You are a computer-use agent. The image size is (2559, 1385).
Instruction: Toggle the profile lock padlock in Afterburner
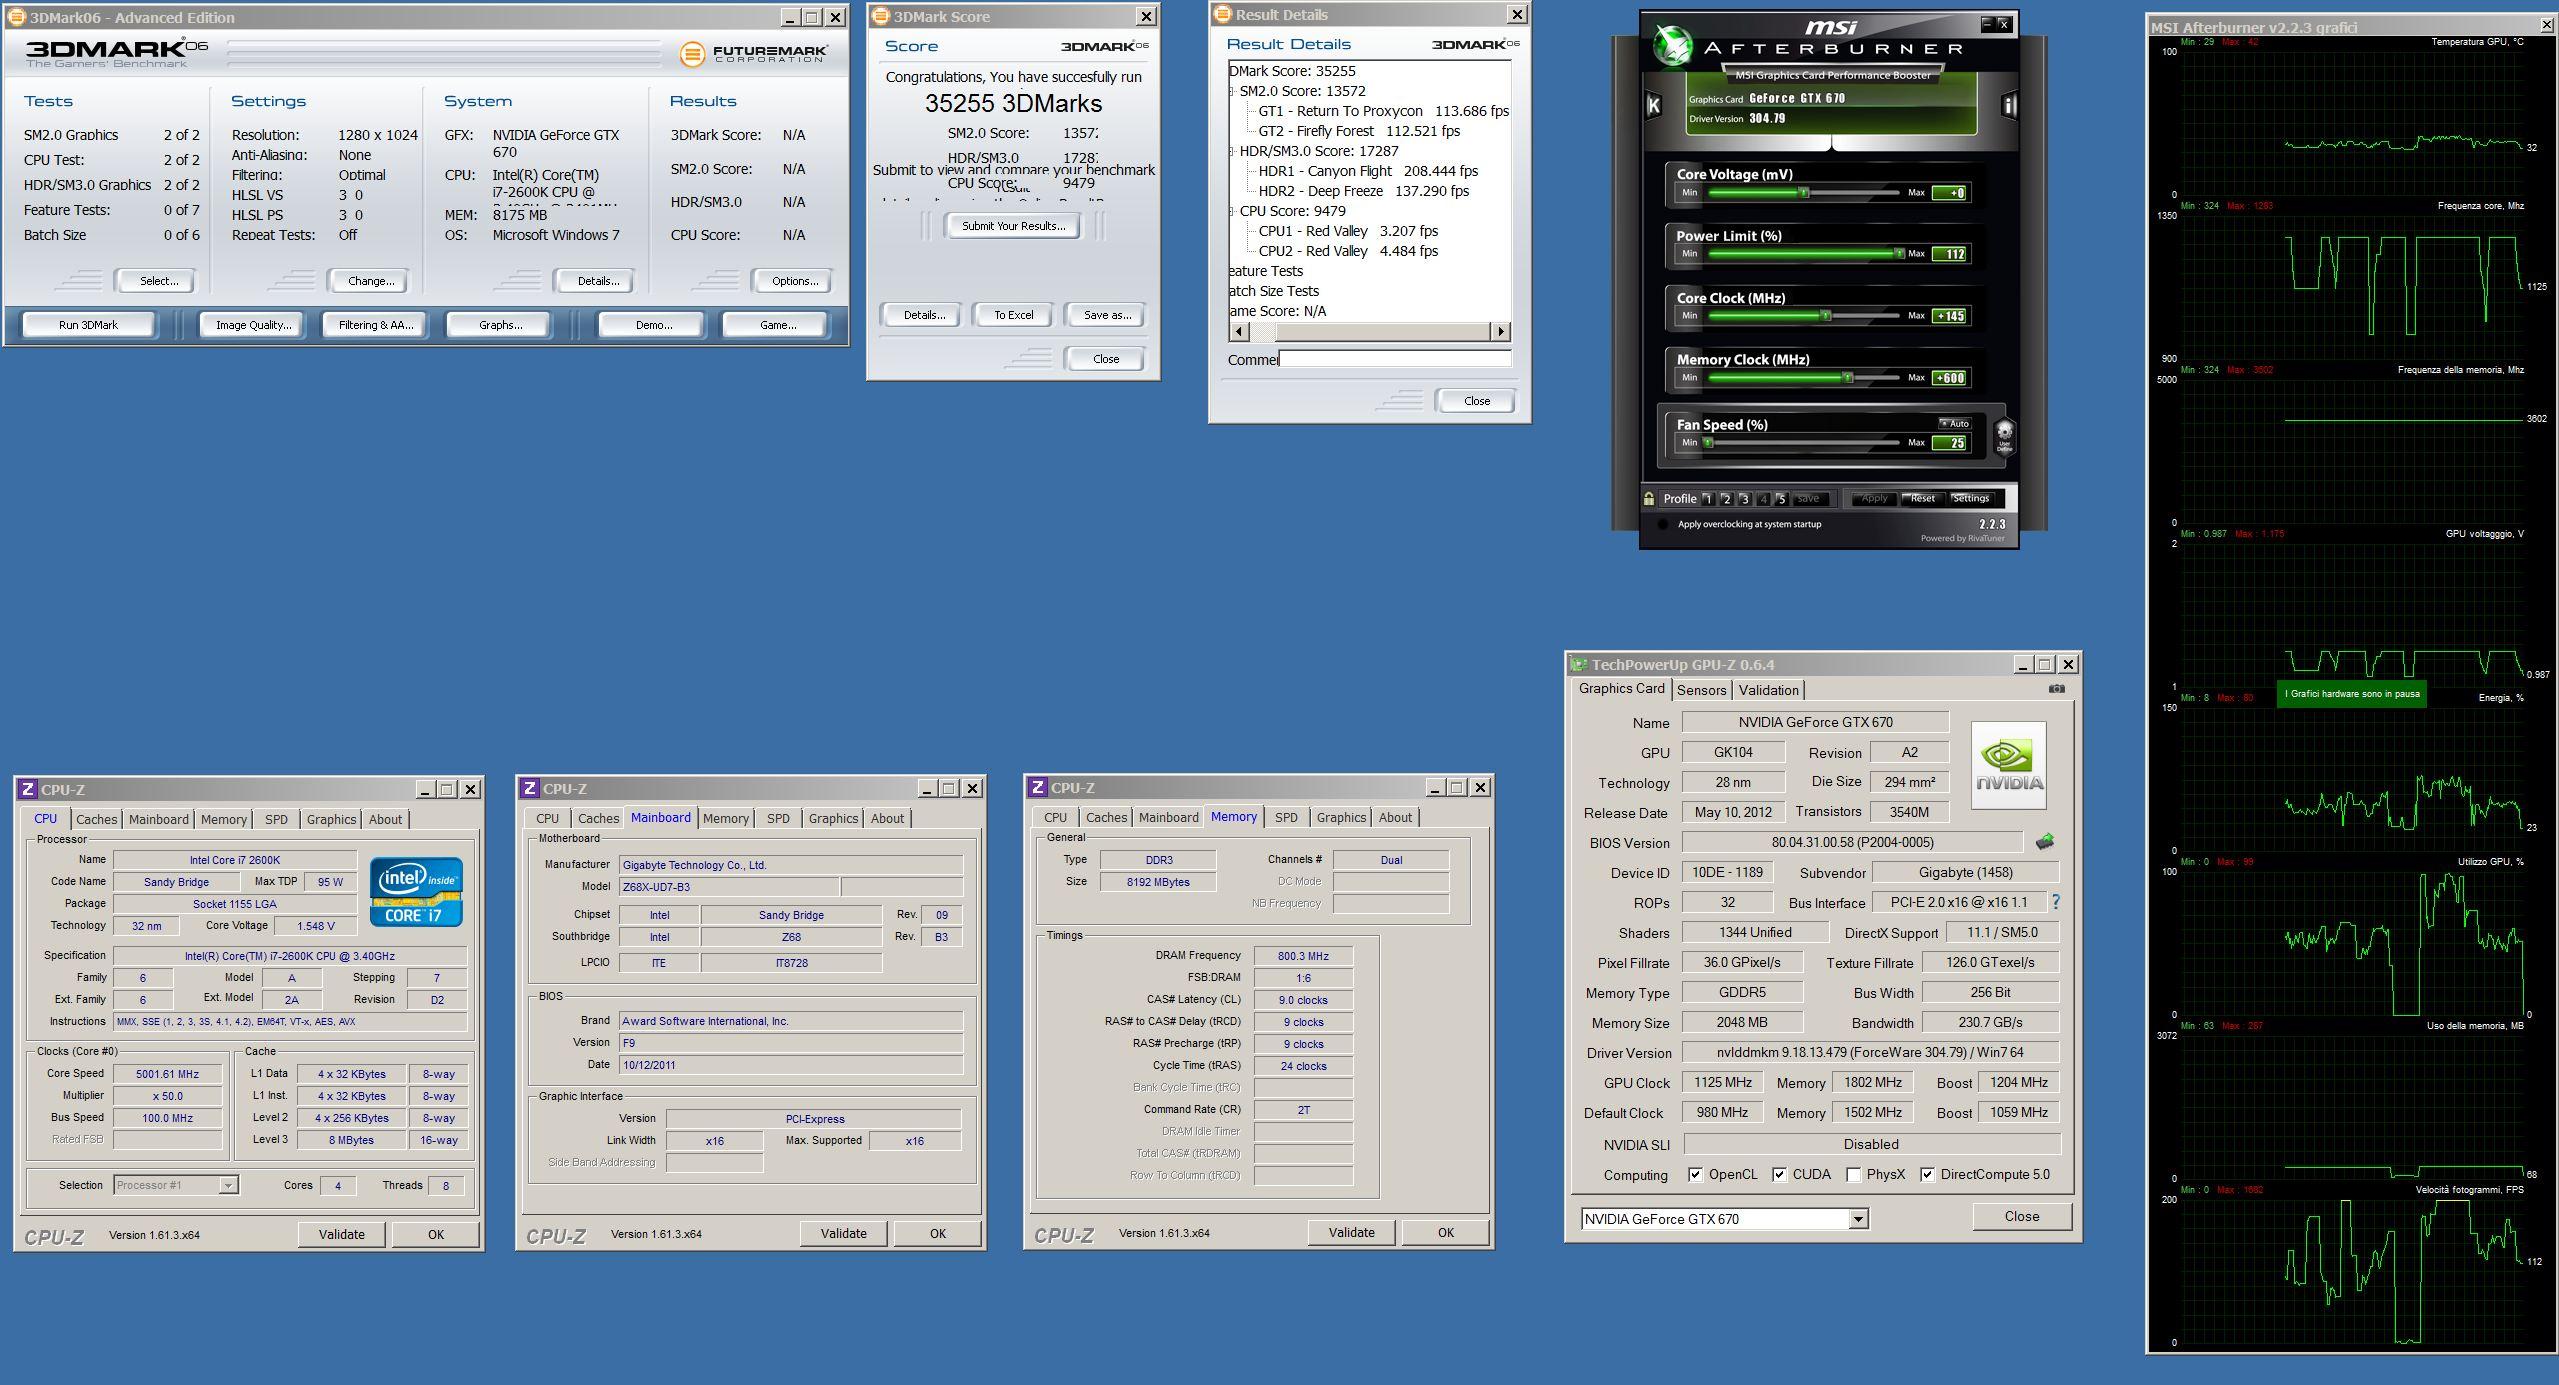click(1649, 498)
